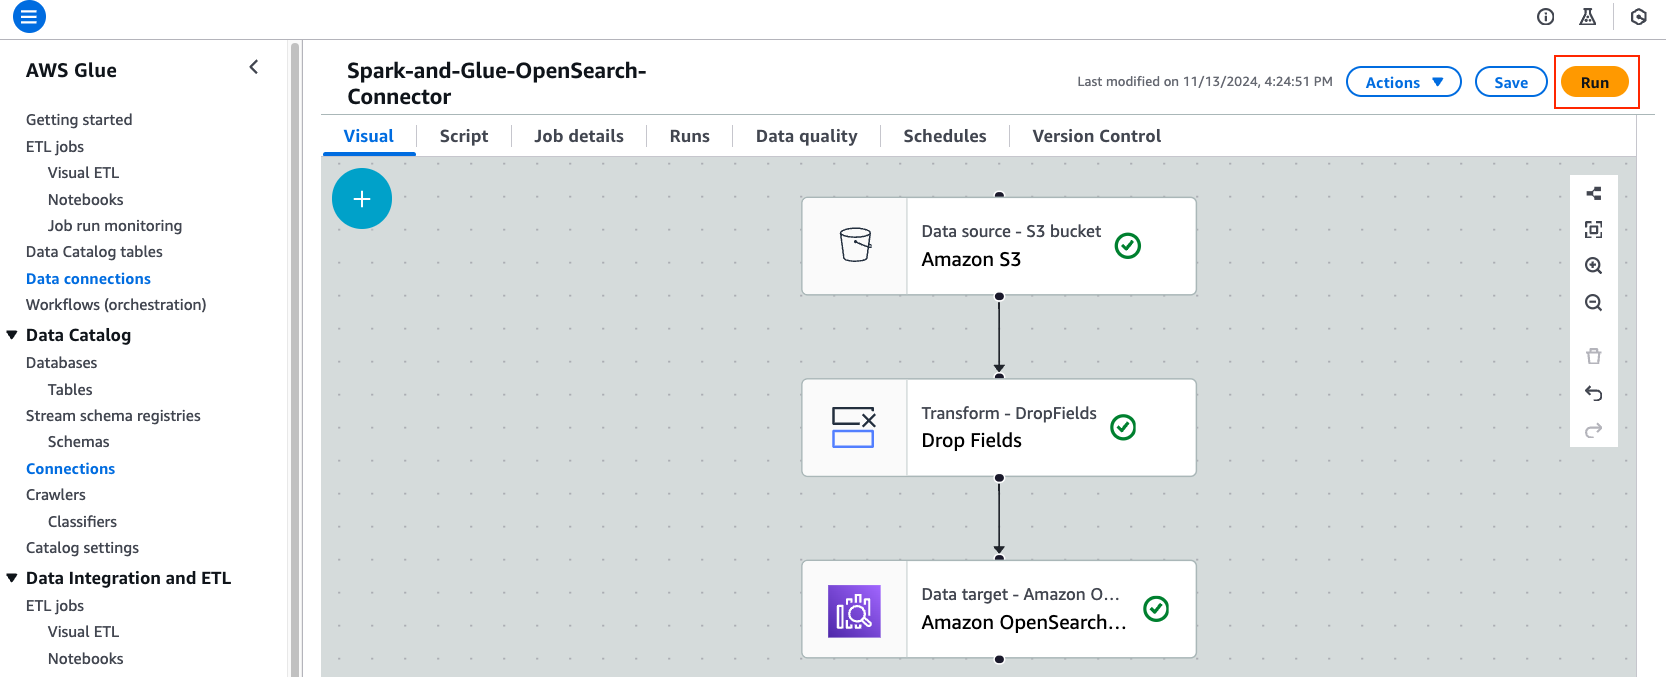Viewport: 1666px width, 677px height.
Task: Open Connections under Data Catalog
Action: tap(70, 469)
